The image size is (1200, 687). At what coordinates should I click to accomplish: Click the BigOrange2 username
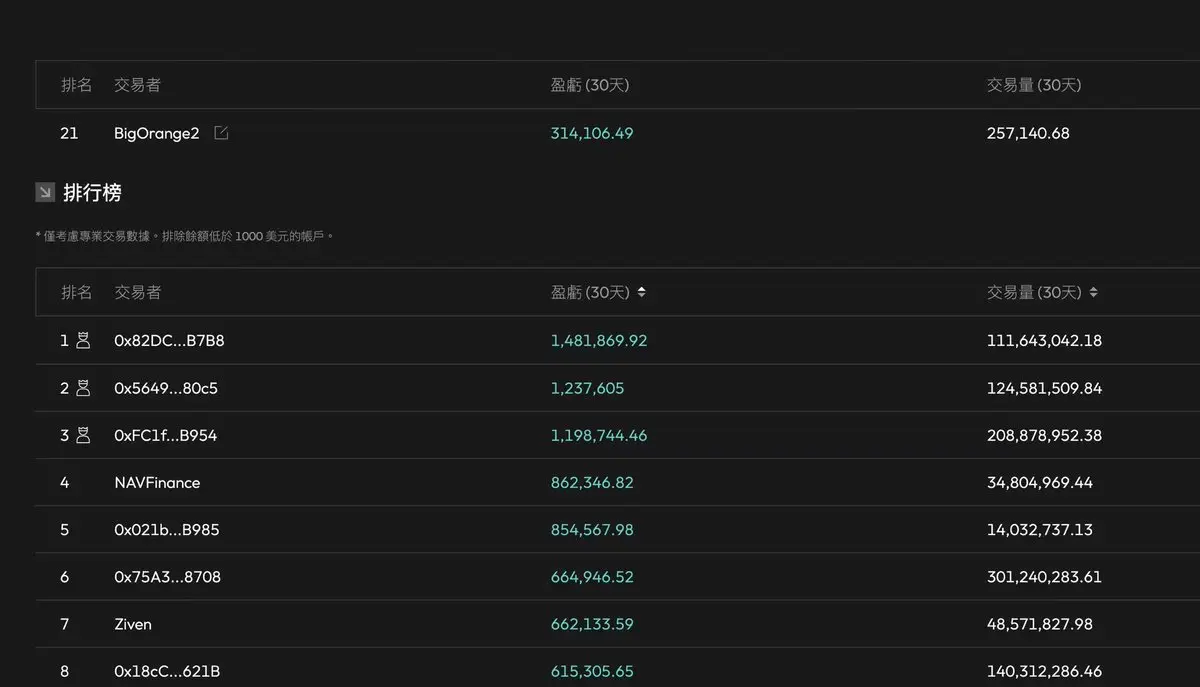pyautogui.click(x=156, y=133)
